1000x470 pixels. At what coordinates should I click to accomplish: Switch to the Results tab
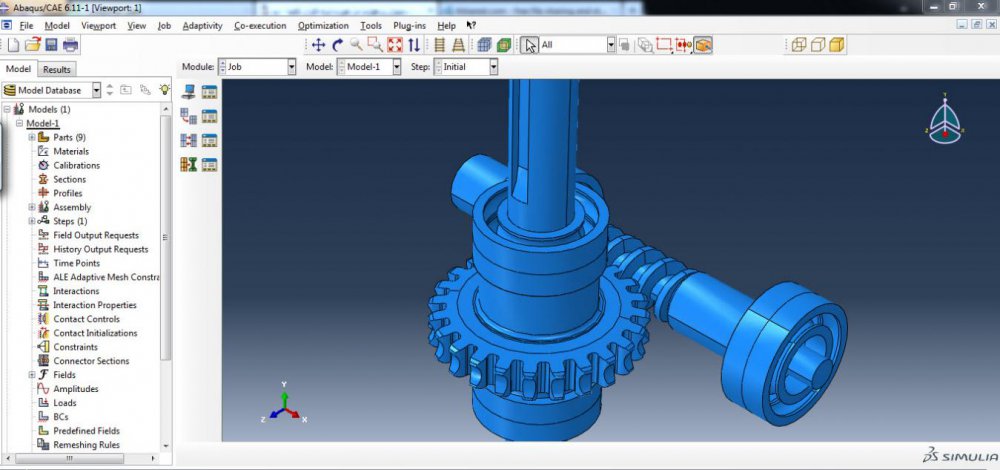click(x=56, y=69)
